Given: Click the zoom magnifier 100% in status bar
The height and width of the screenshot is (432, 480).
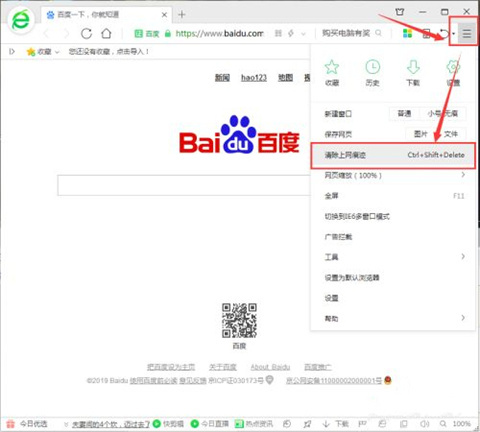Looking at the screenshot, I should (x=455, y=424).
